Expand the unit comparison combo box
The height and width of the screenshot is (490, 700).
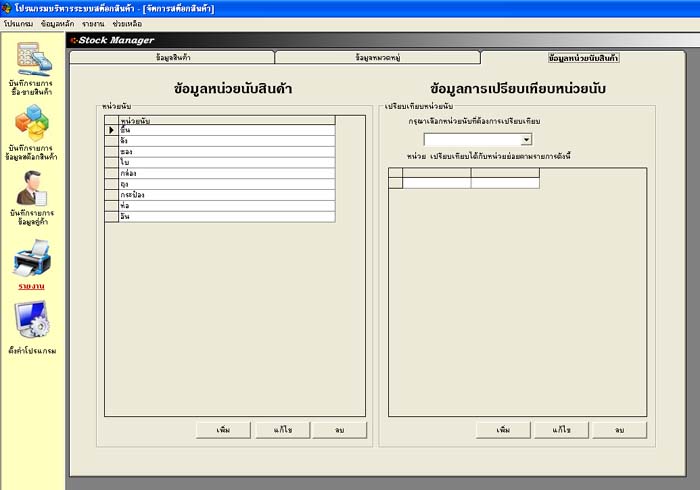pos(526,140)
